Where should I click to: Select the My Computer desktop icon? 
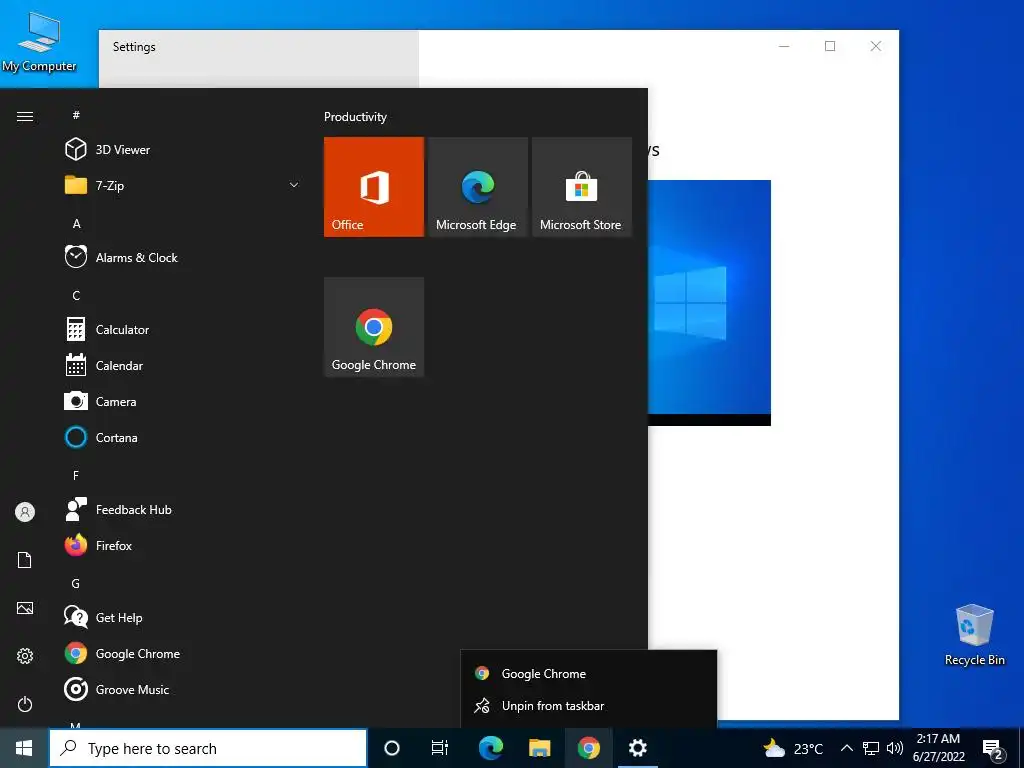click(x=39, y=42)
